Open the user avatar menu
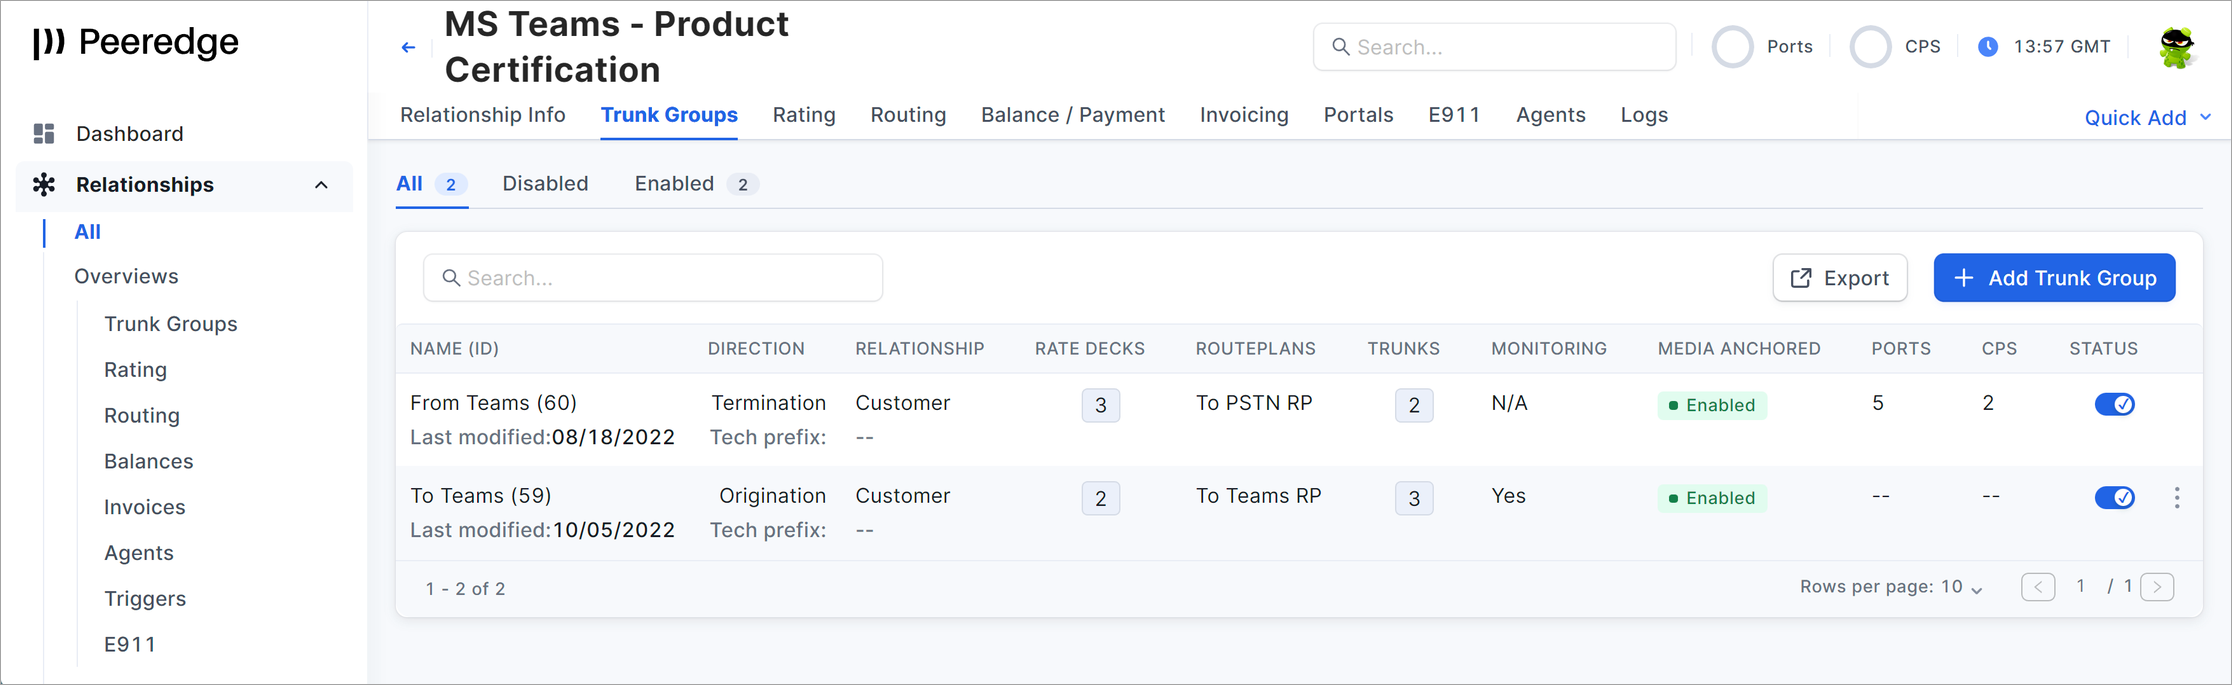Image resolution: width=2232 pixels, height=685 pixels. click(x=2177, y=47)
